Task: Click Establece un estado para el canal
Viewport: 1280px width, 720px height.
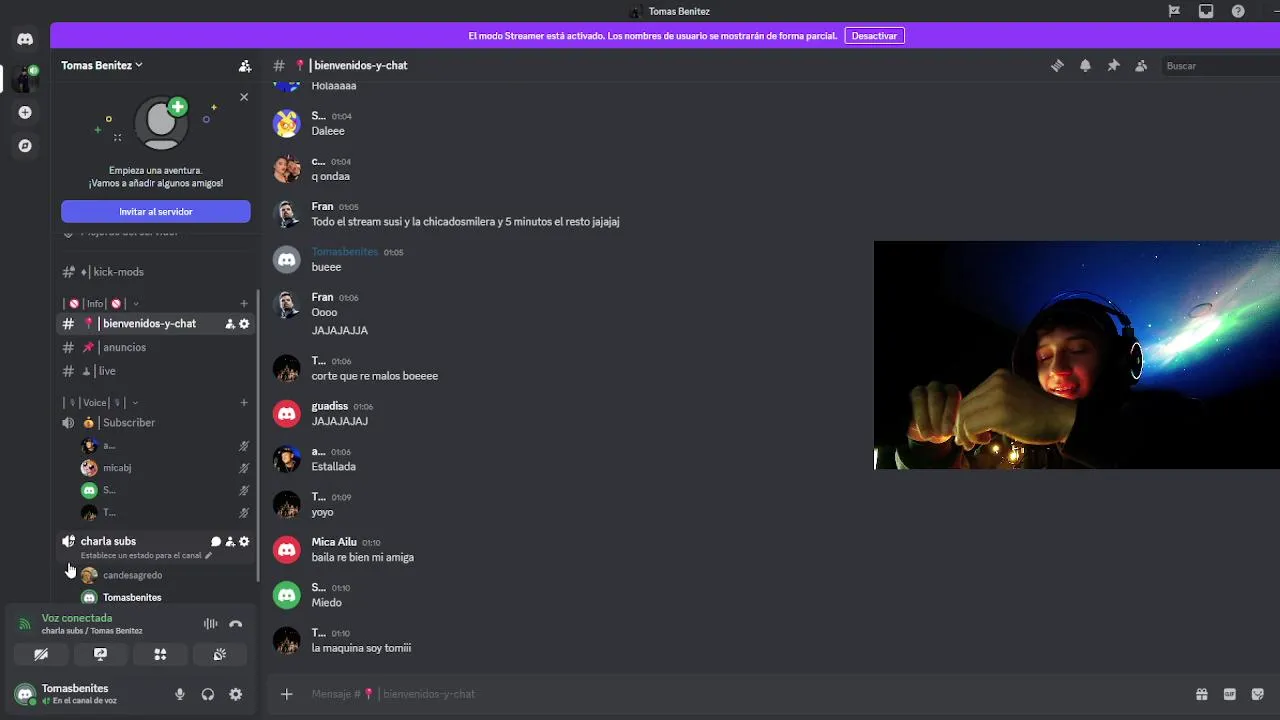Action: (141, 555)
